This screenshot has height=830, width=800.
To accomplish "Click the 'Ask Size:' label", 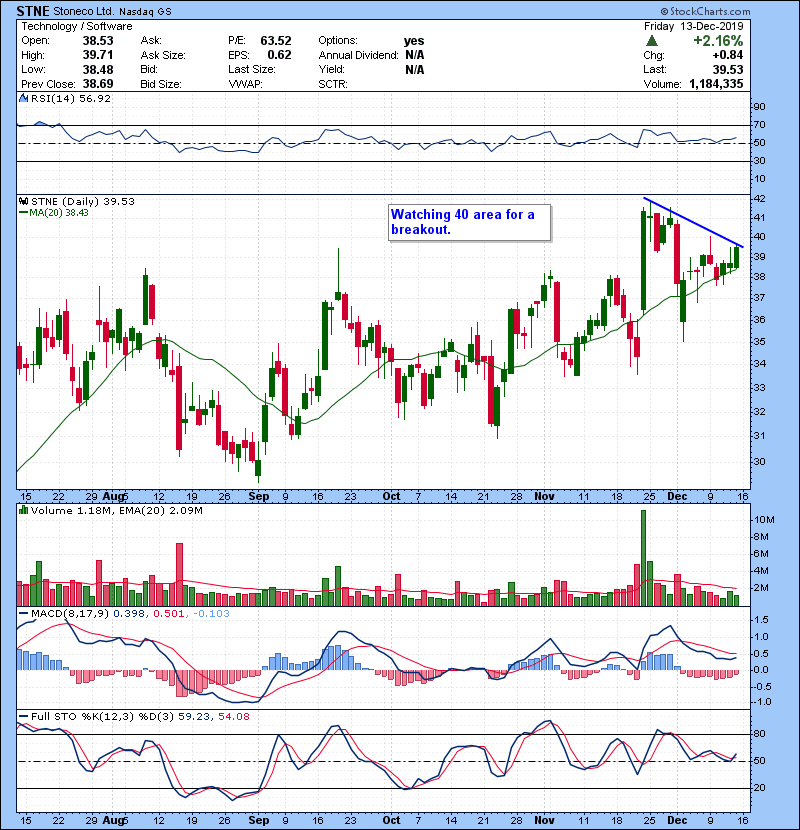I will pos(163,55).
